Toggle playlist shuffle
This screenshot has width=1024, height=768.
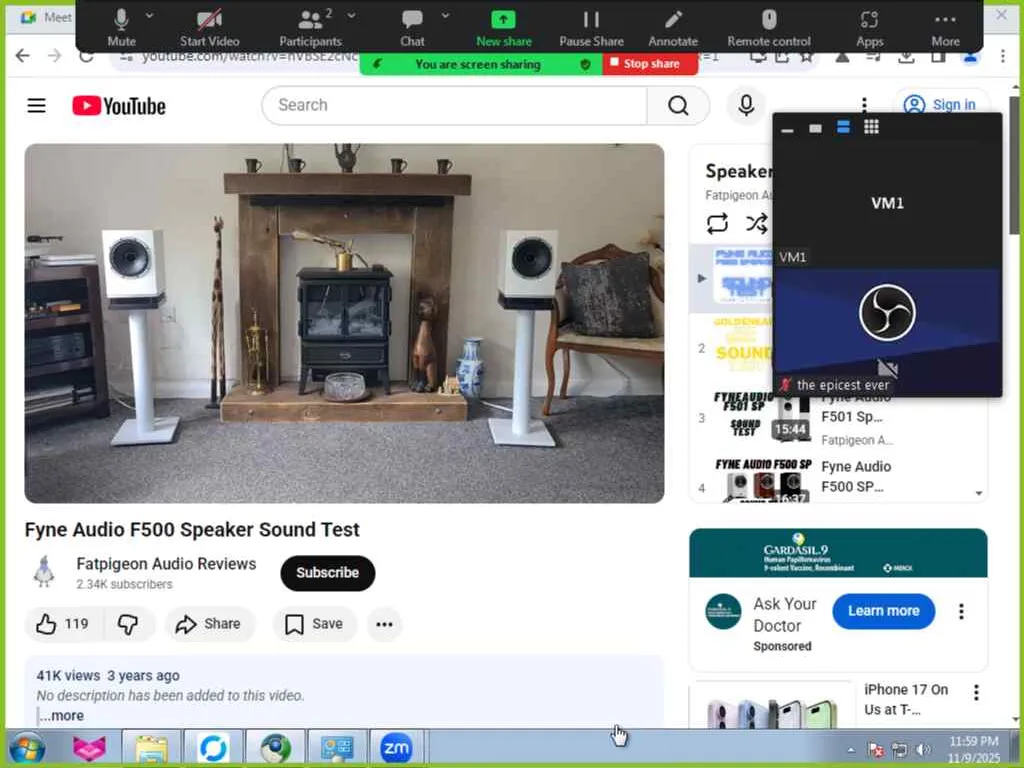(756, 223)
